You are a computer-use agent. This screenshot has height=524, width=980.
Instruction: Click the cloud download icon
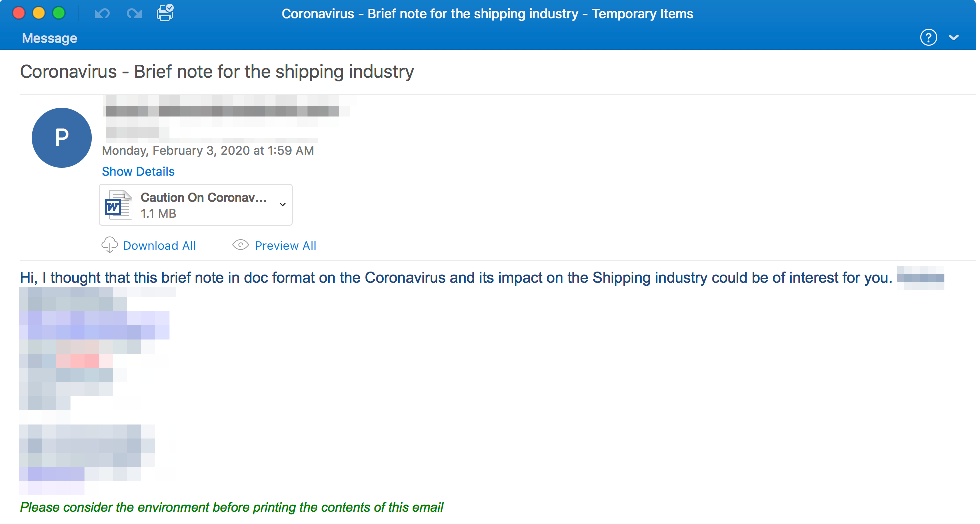(110, 245)
